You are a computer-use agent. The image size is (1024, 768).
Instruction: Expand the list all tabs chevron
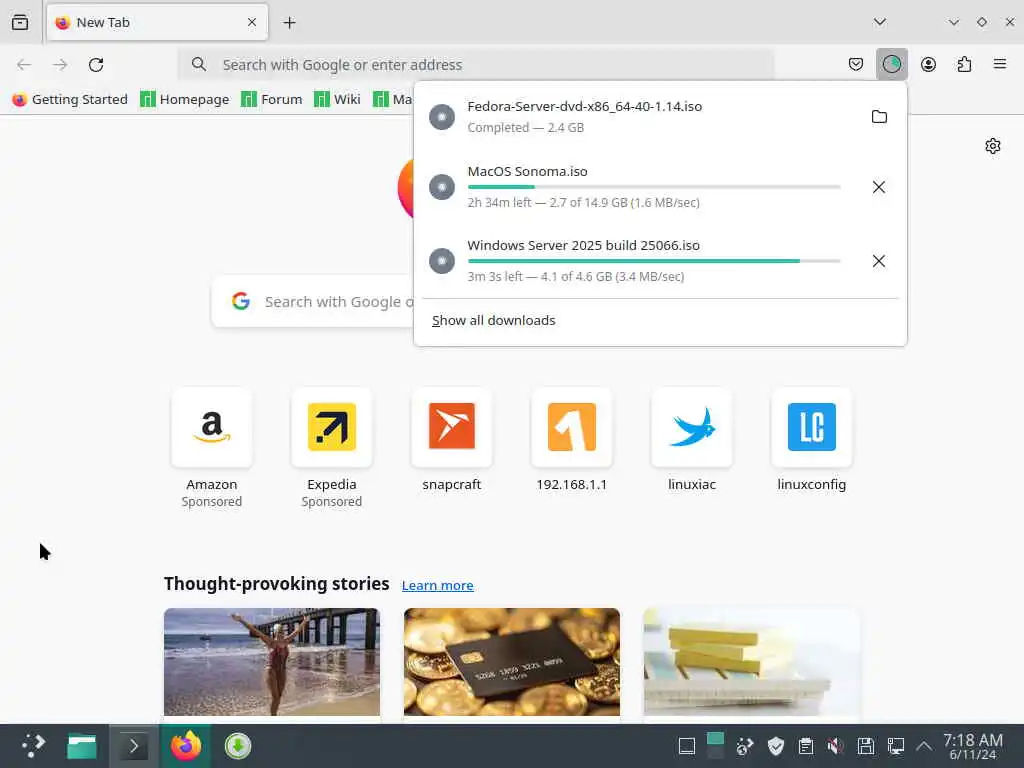[x=880, y=22]
